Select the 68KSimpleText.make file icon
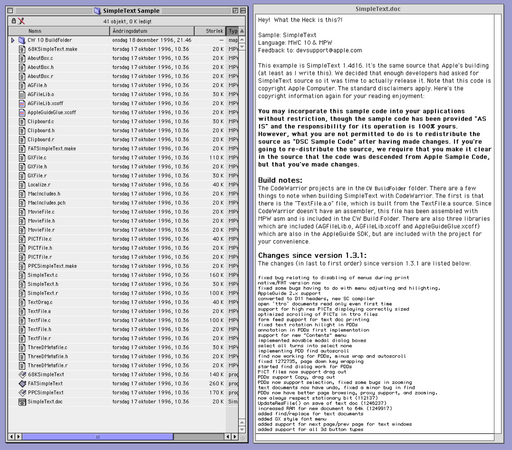 click(22, 49)
